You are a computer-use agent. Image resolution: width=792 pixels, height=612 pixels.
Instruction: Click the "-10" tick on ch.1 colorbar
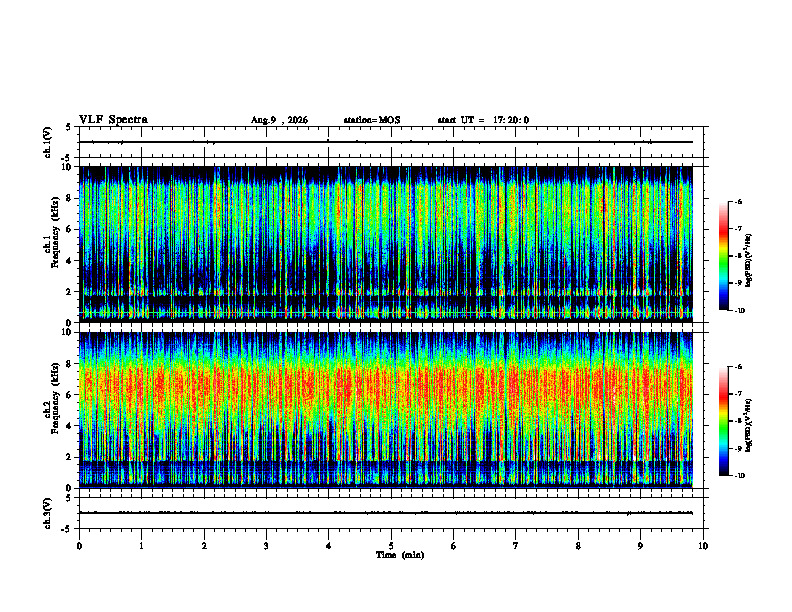click(739, 311)
